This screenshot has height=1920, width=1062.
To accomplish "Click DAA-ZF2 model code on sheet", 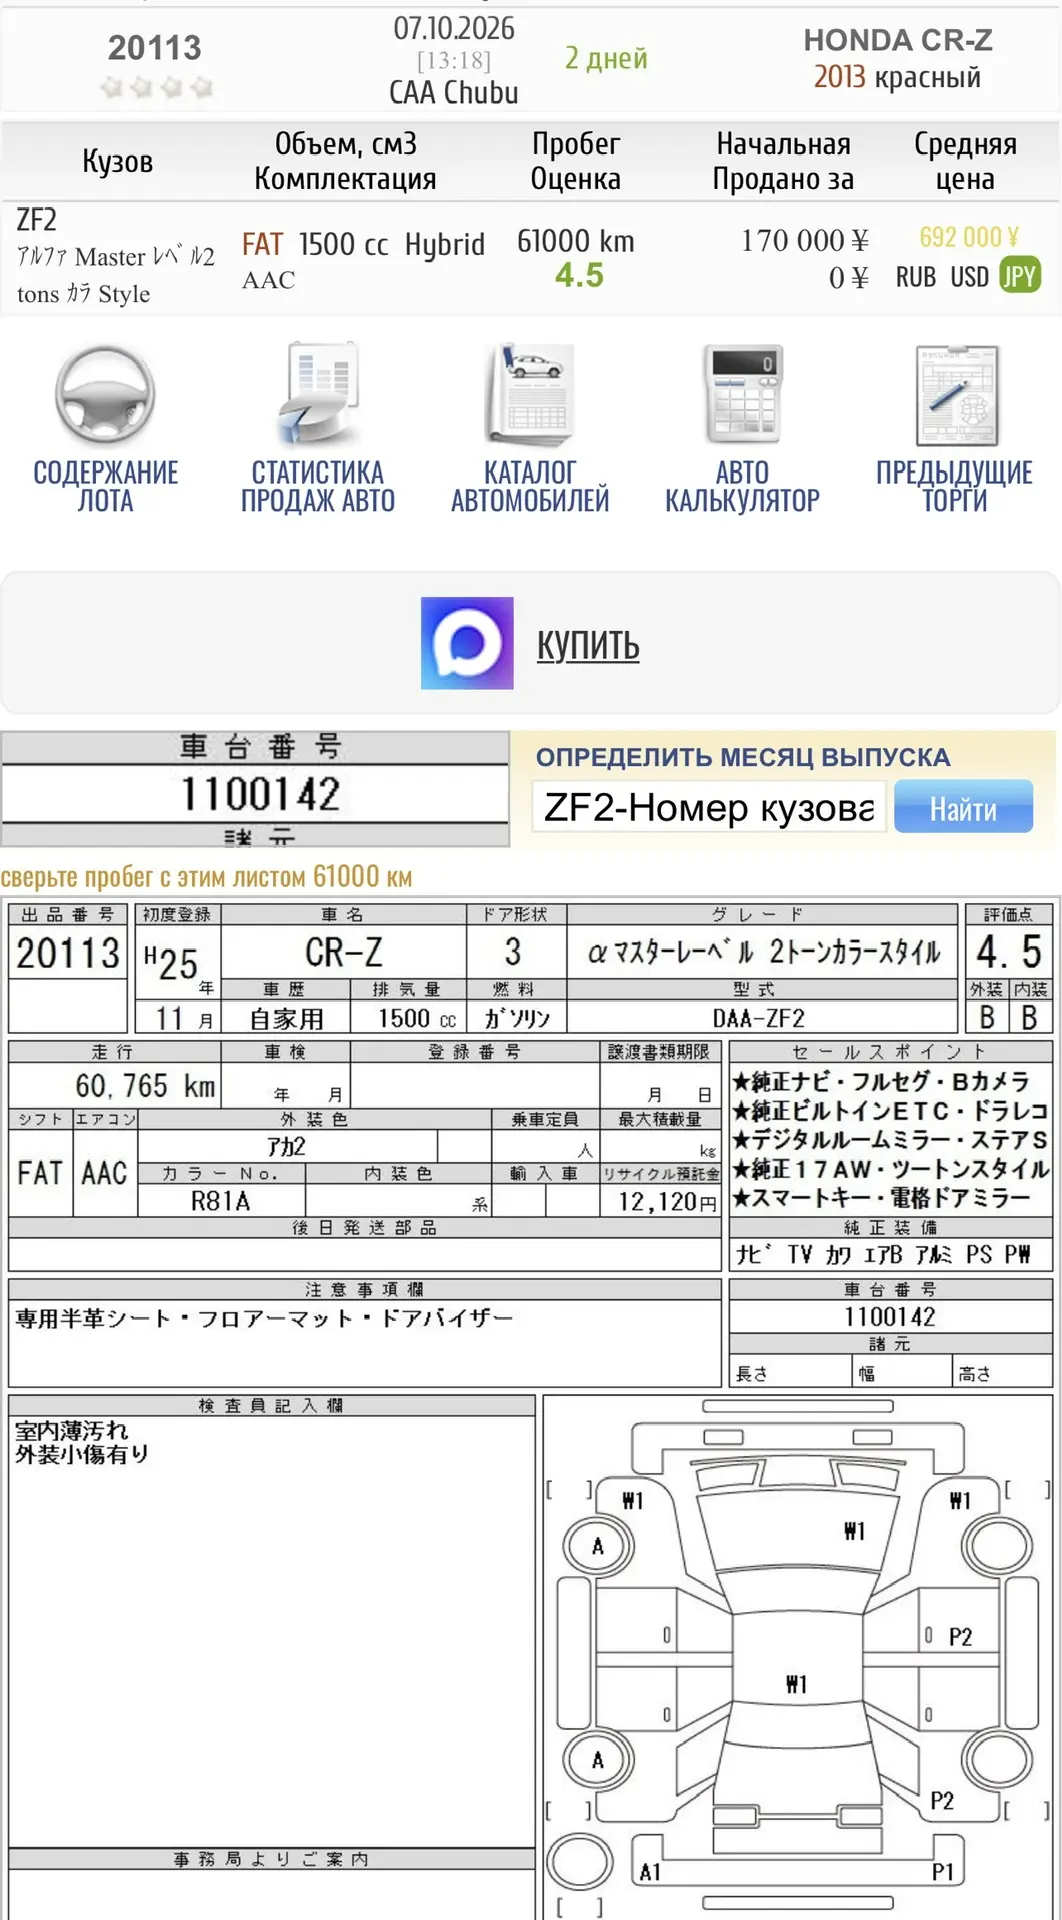I will pyautogui.click(x=758, y=1018).
